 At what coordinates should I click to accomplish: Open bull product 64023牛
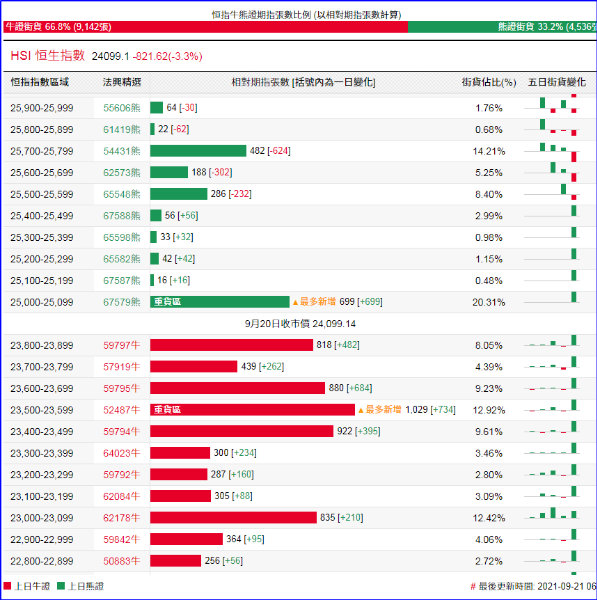click(122, 453)
